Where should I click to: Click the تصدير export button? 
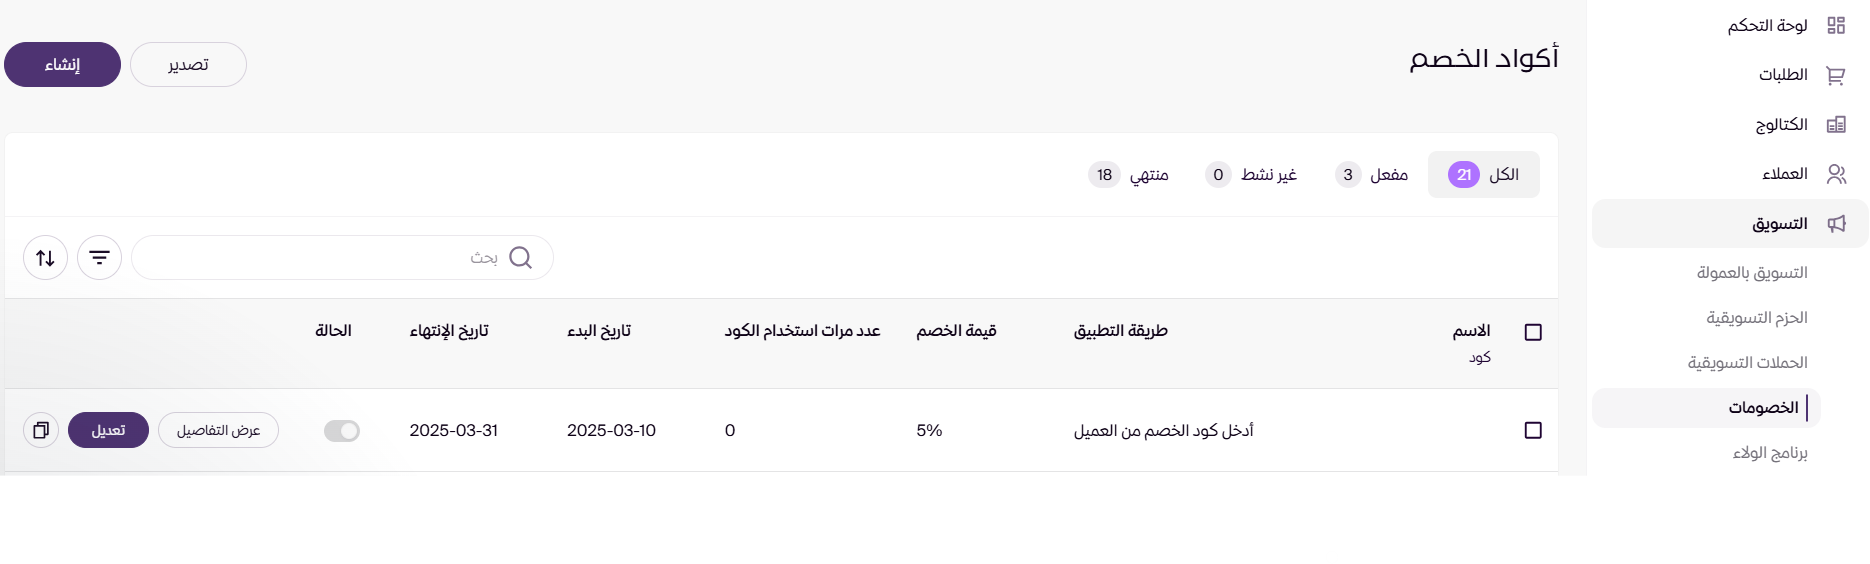(x=188, y=65)
